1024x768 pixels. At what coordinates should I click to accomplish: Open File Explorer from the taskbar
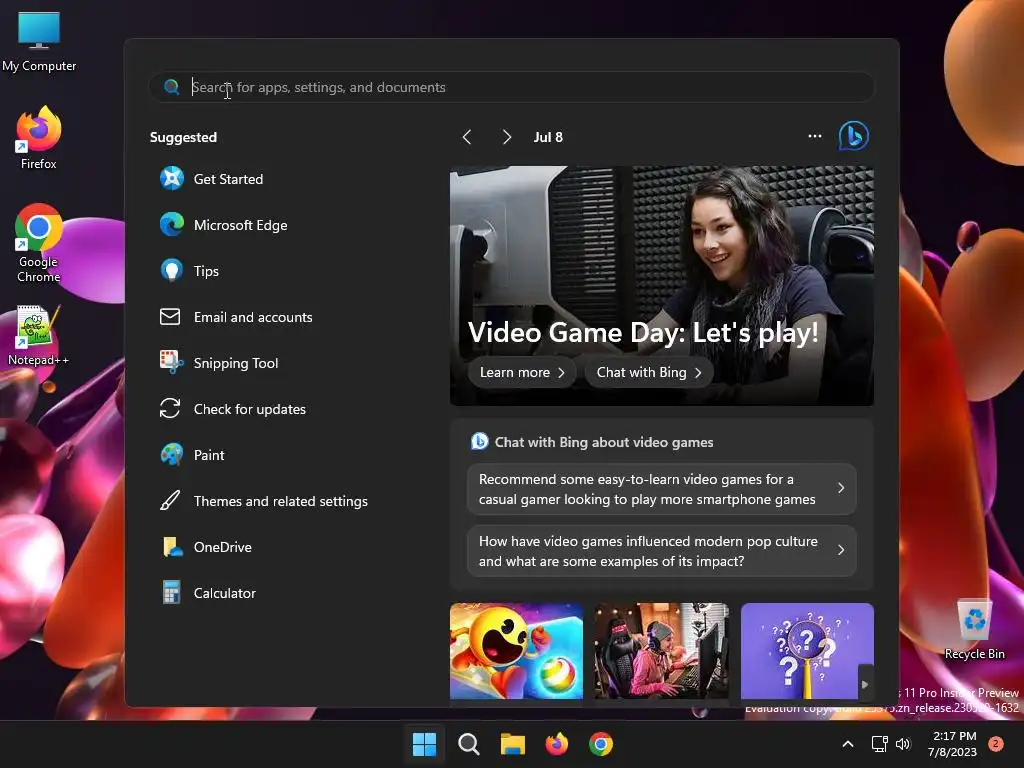coord(513,744)
